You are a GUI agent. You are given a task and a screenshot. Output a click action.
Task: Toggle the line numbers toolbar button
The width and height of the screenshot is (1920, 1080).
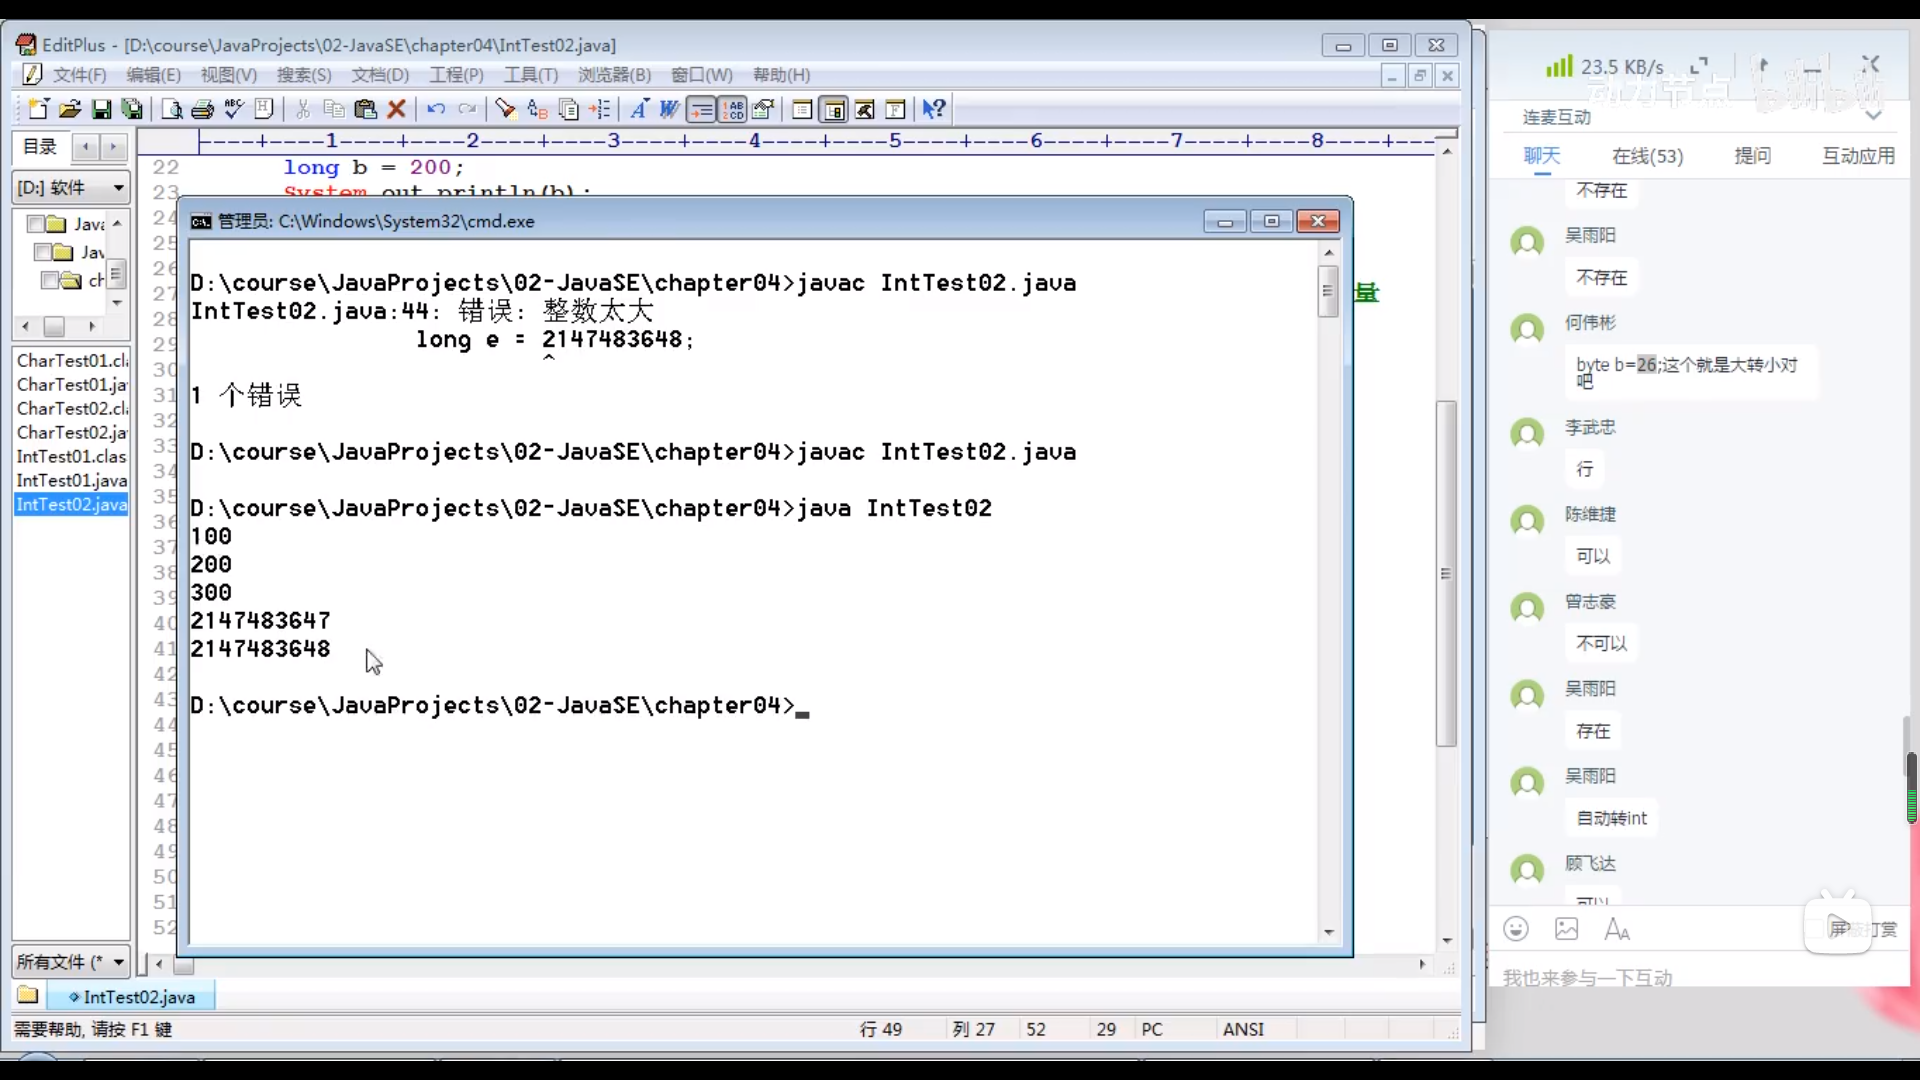pos(733,109)
